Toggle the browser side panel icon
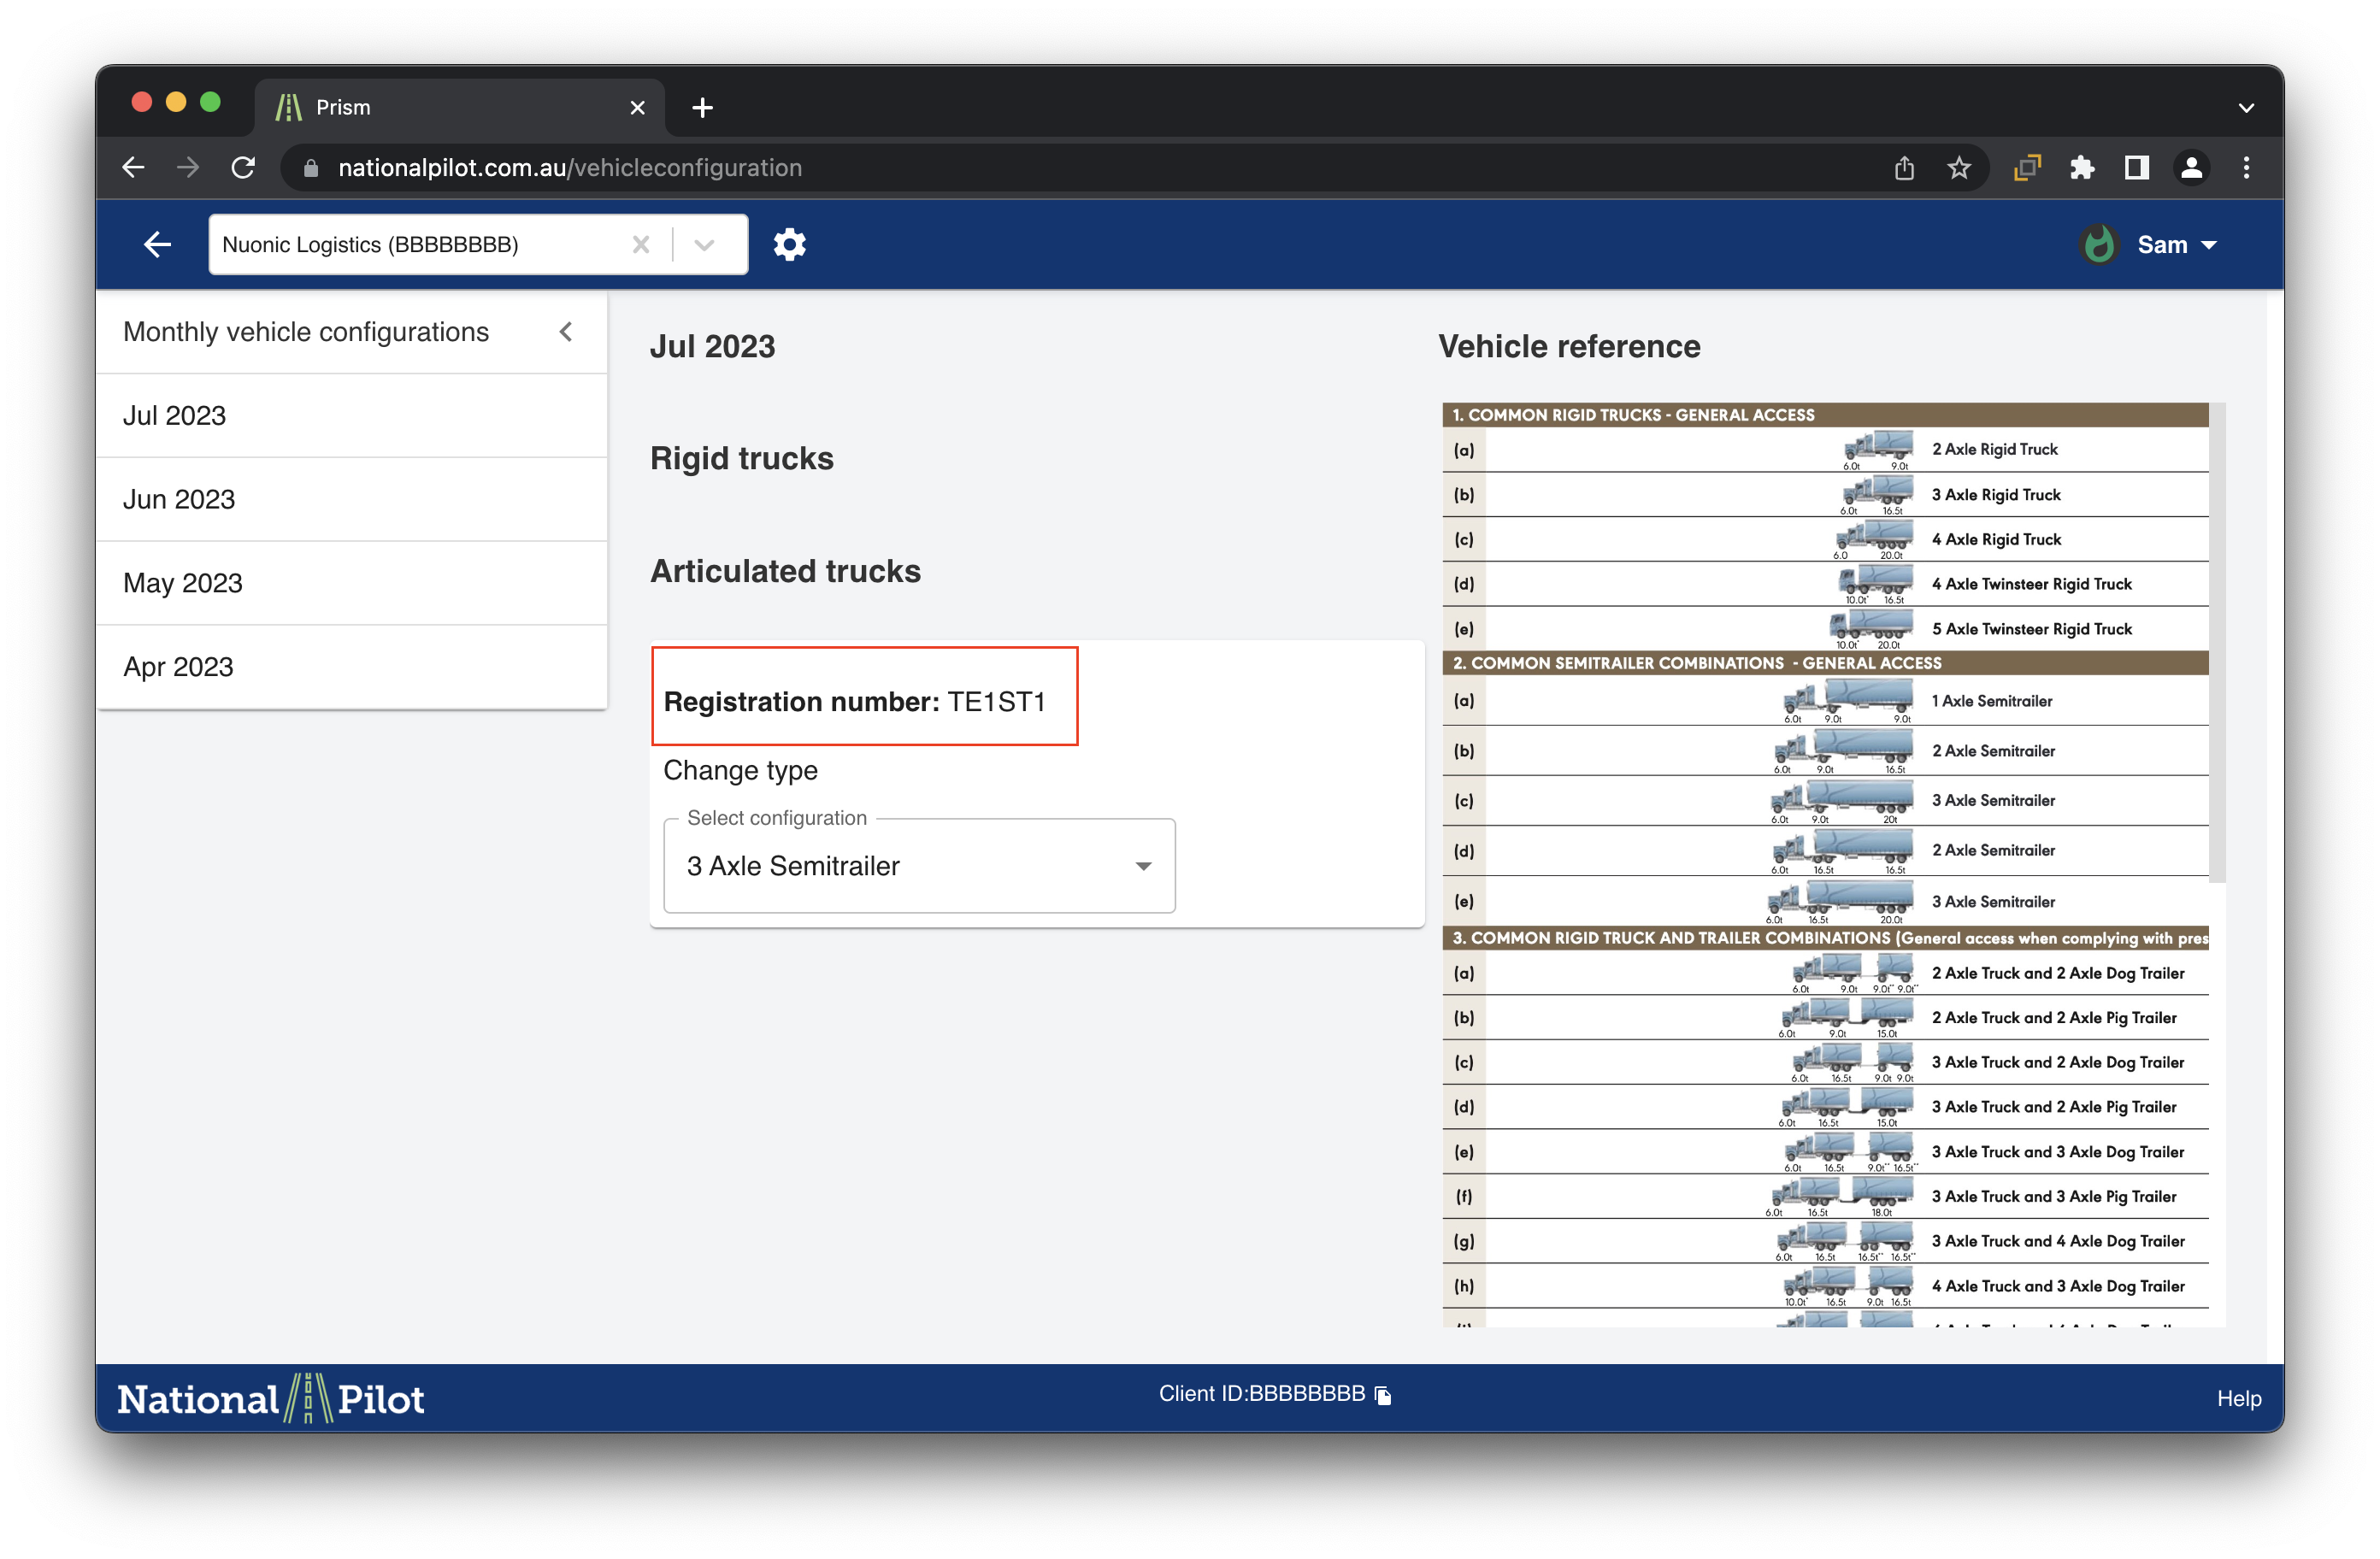Image resolution: width=2380 pixels, height=1559 pixels. (2136, 168)
